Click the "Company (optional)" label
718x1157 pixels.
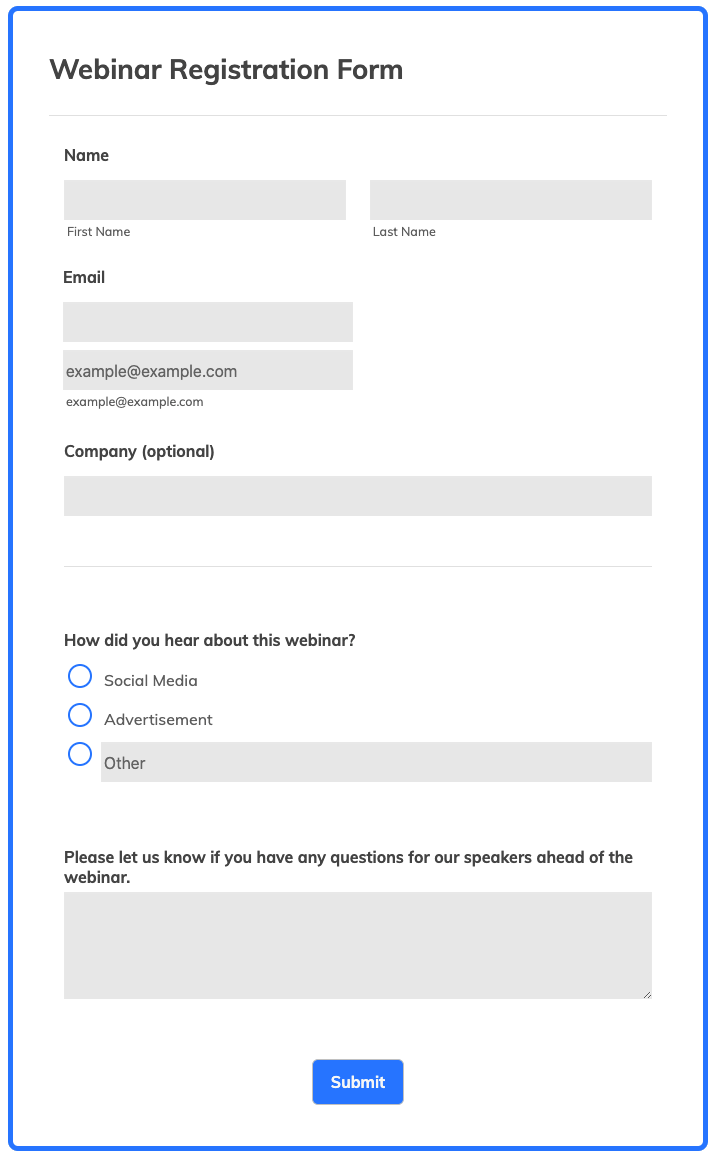(139, 452)
